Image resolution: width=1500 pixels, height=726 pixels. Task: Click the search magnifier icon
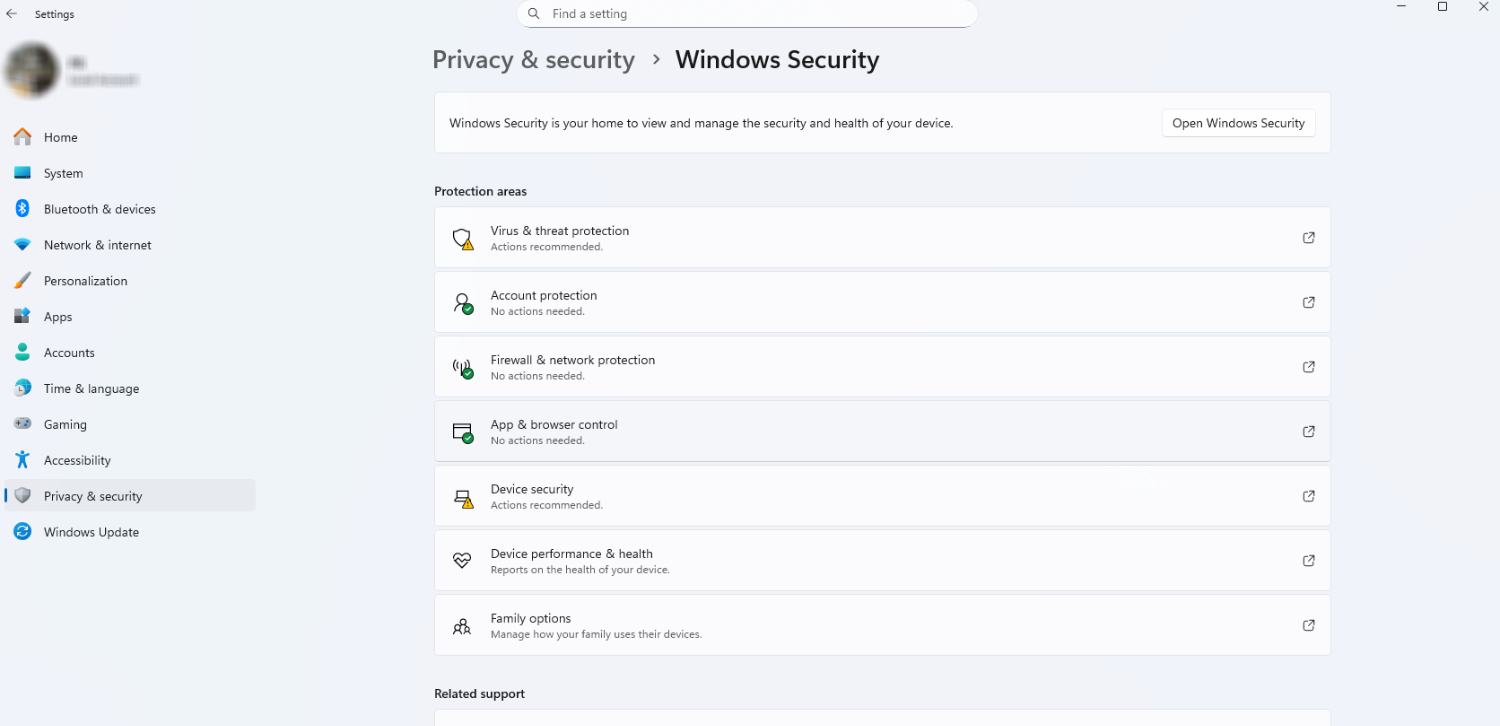(534, 14)
